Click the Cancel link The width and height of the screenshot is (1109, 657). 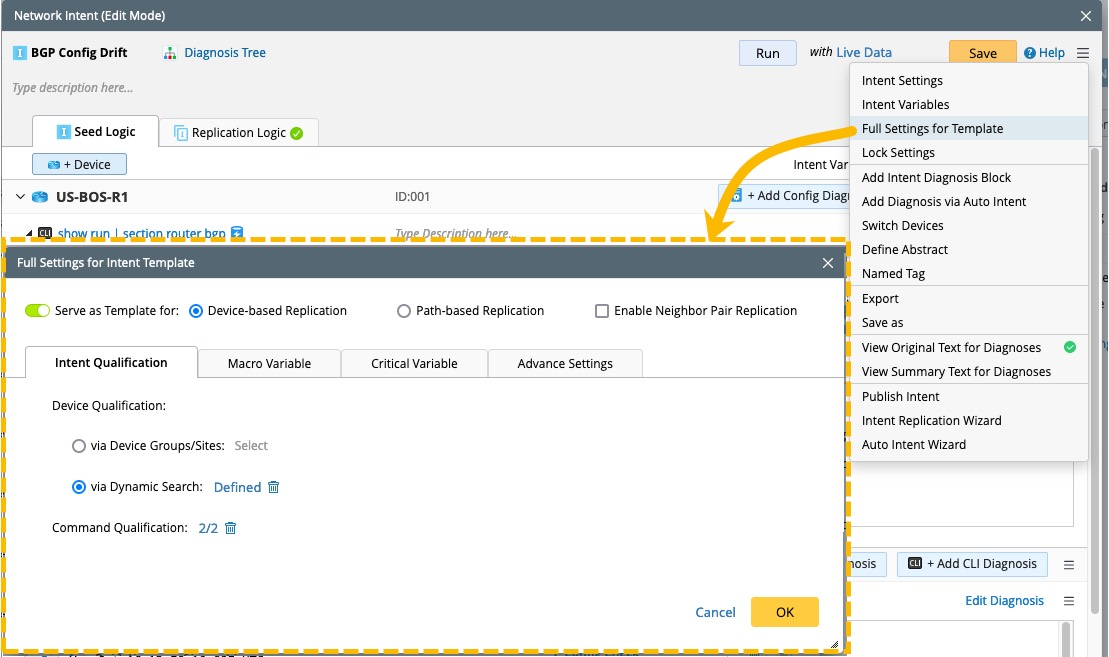point(715,612)
